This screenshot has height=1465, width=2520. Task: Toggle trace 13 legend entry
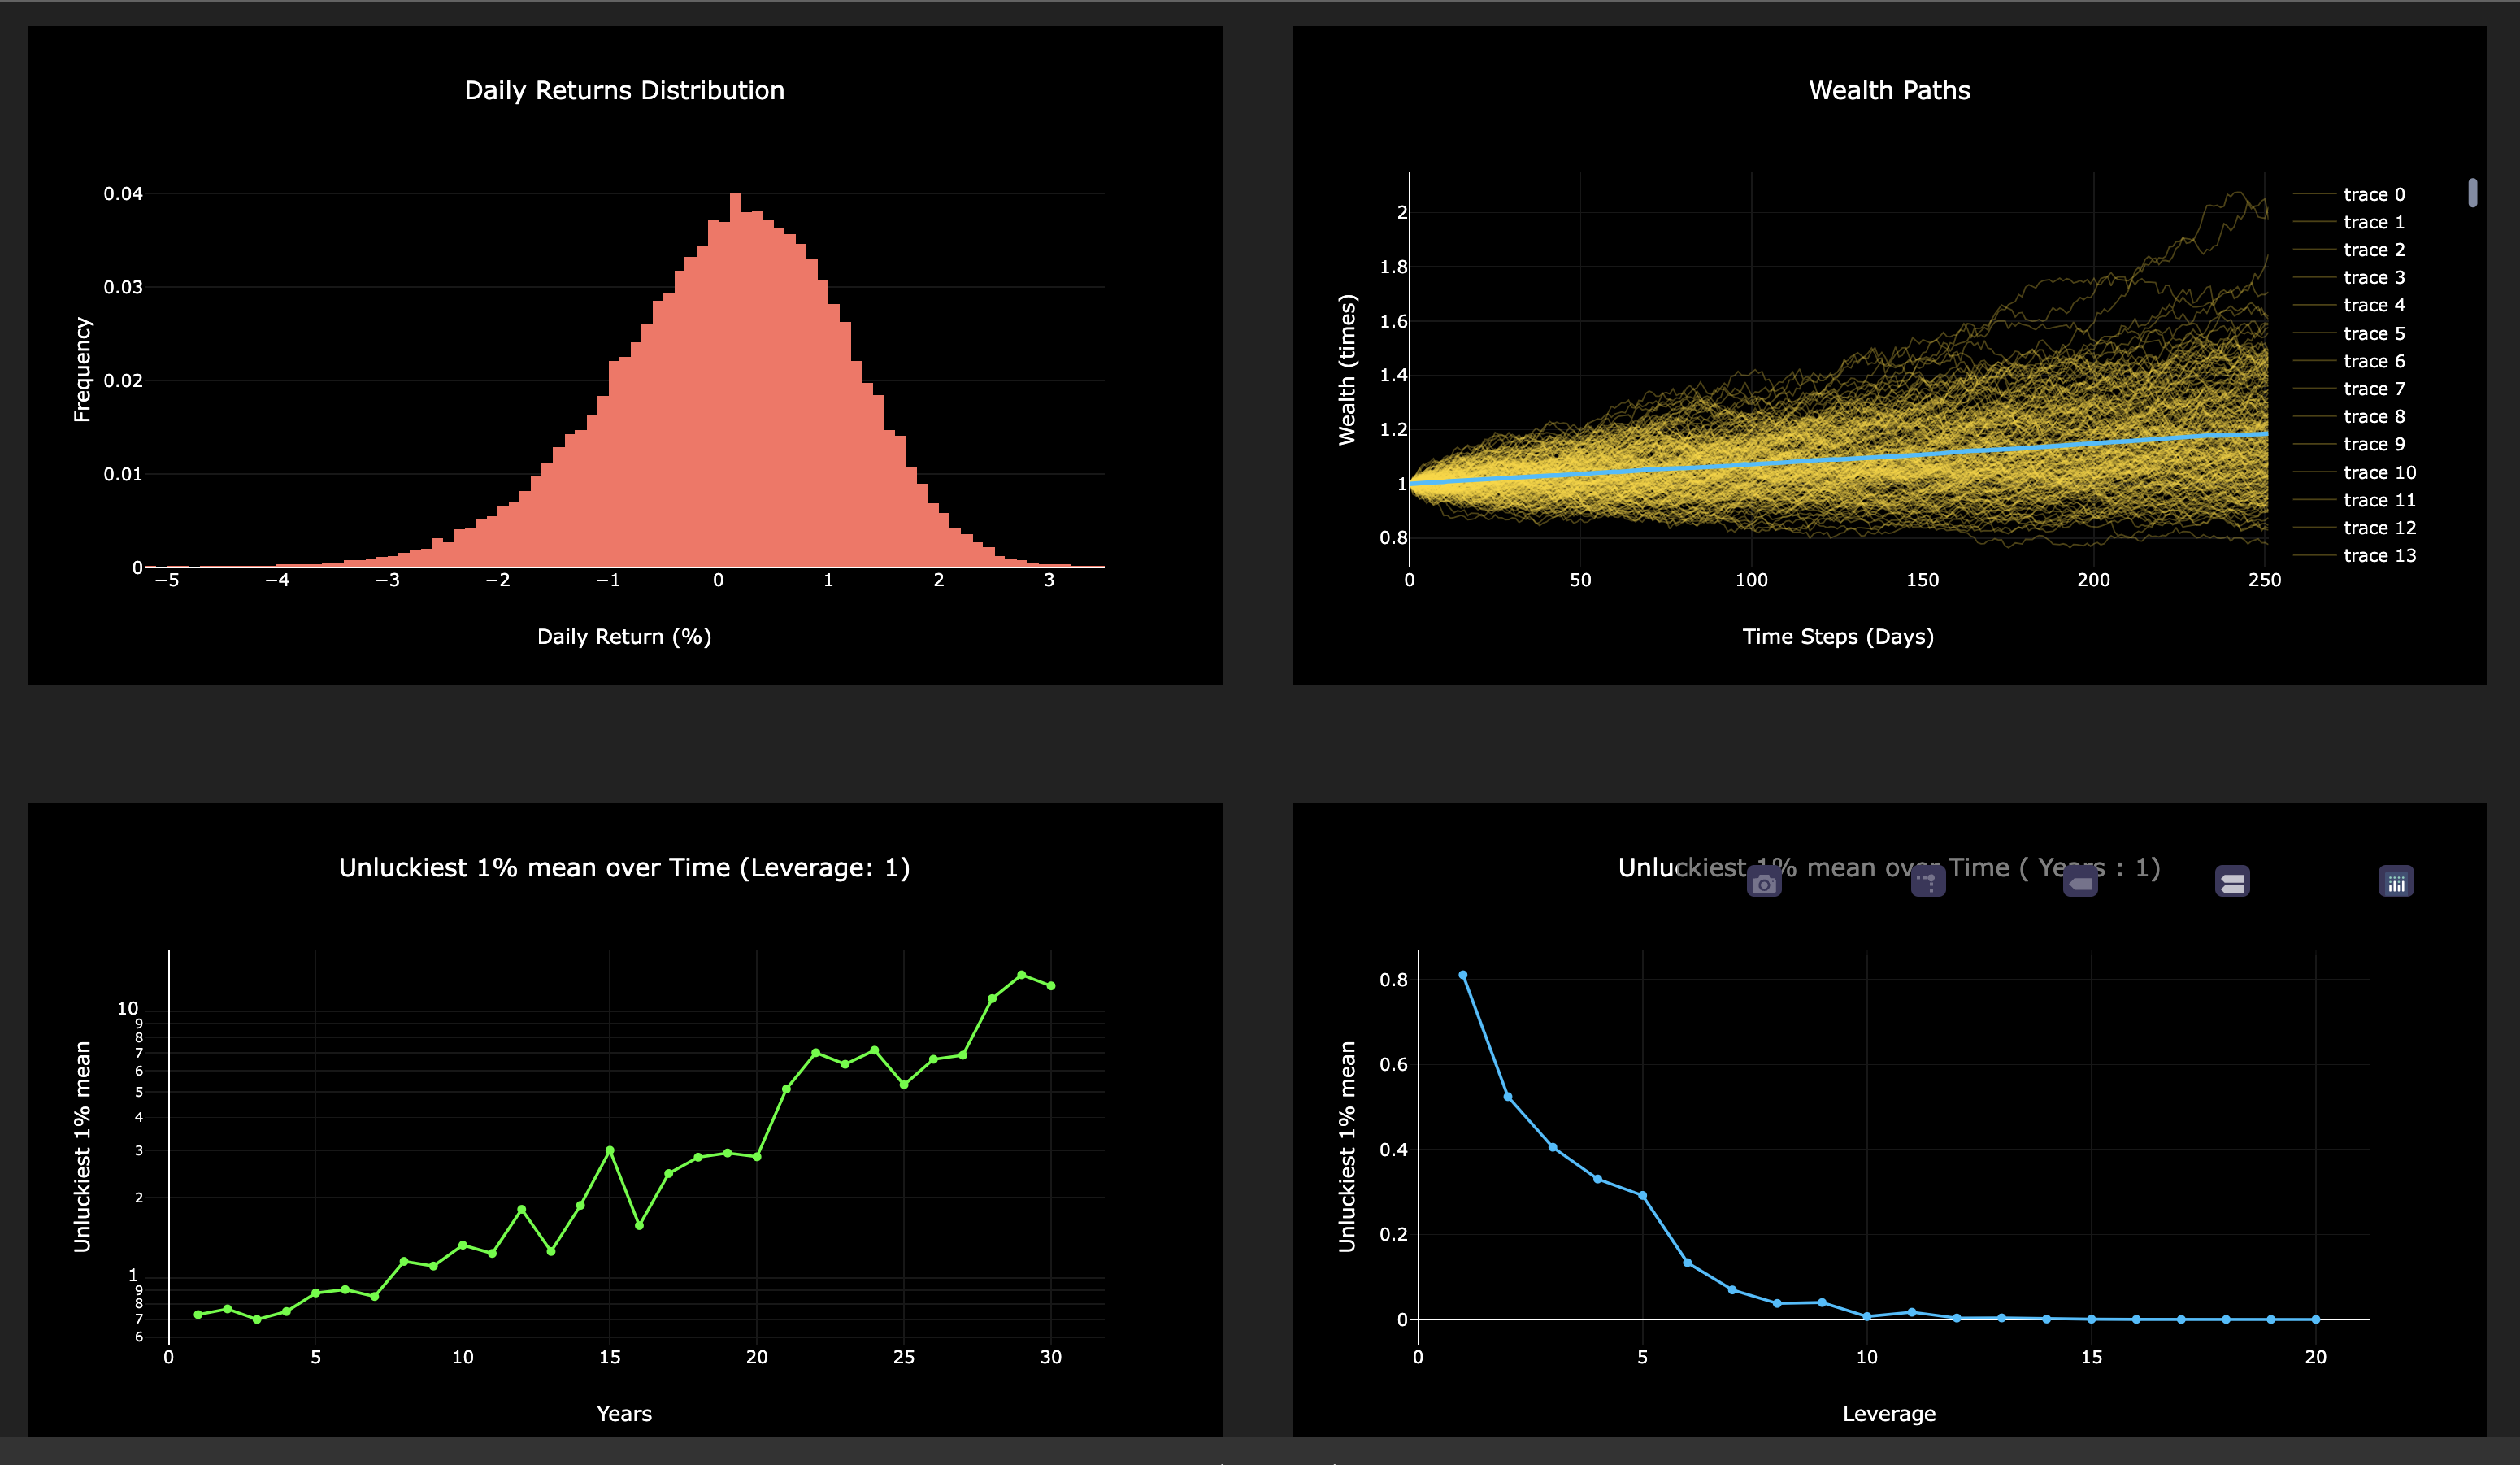2378,555
